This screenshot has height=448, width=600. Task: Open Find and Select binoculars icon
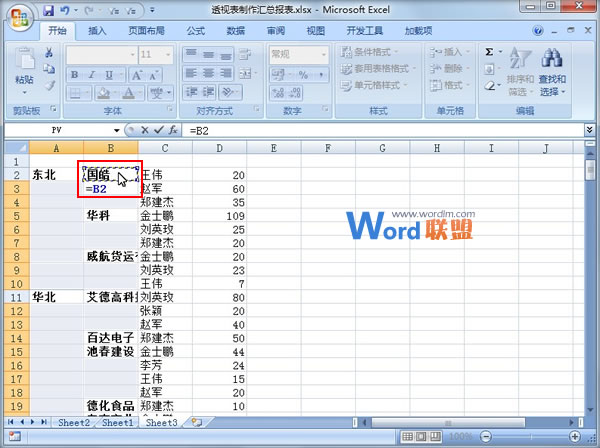551,58
